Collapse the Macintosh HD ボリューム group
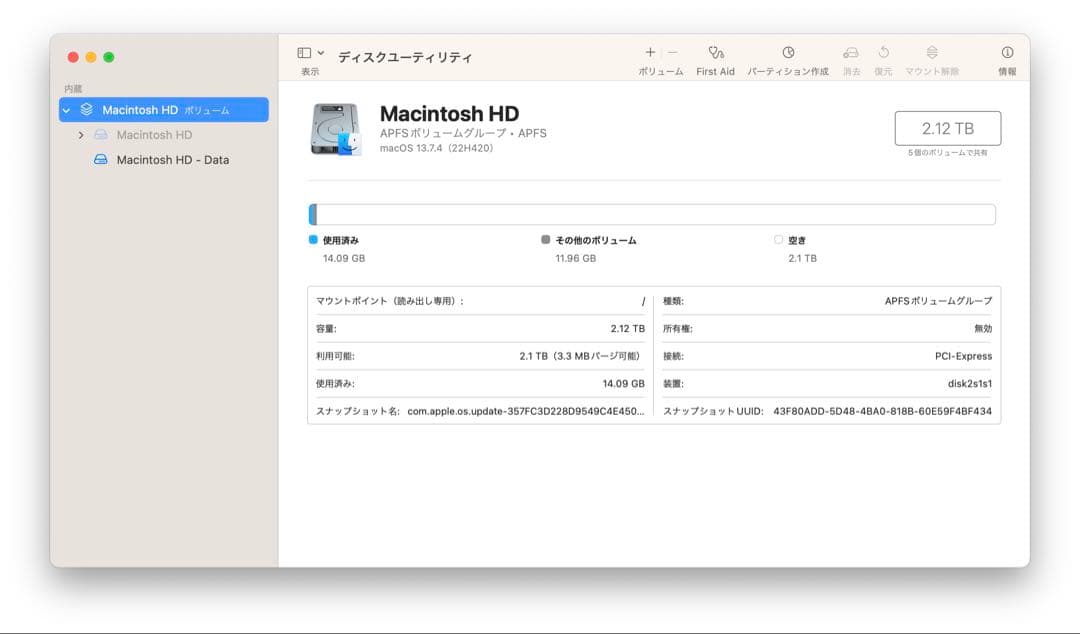 (66, 109)
